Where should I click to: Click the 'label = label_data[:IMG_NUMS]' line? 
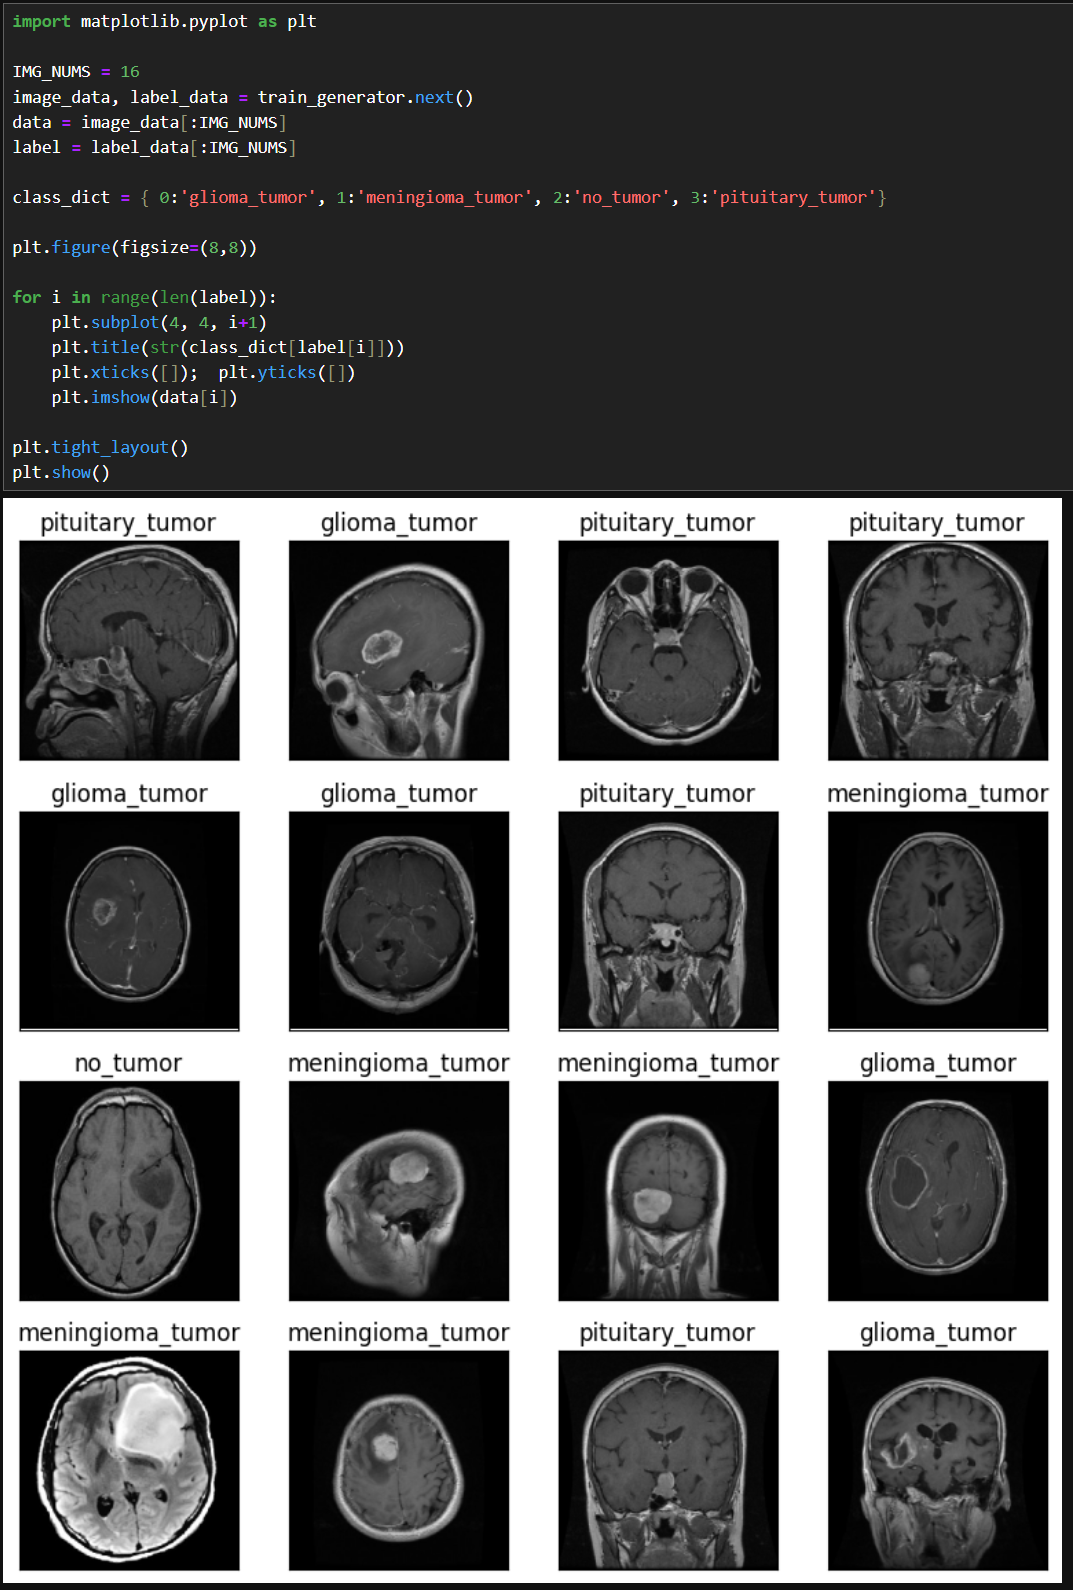154,147
